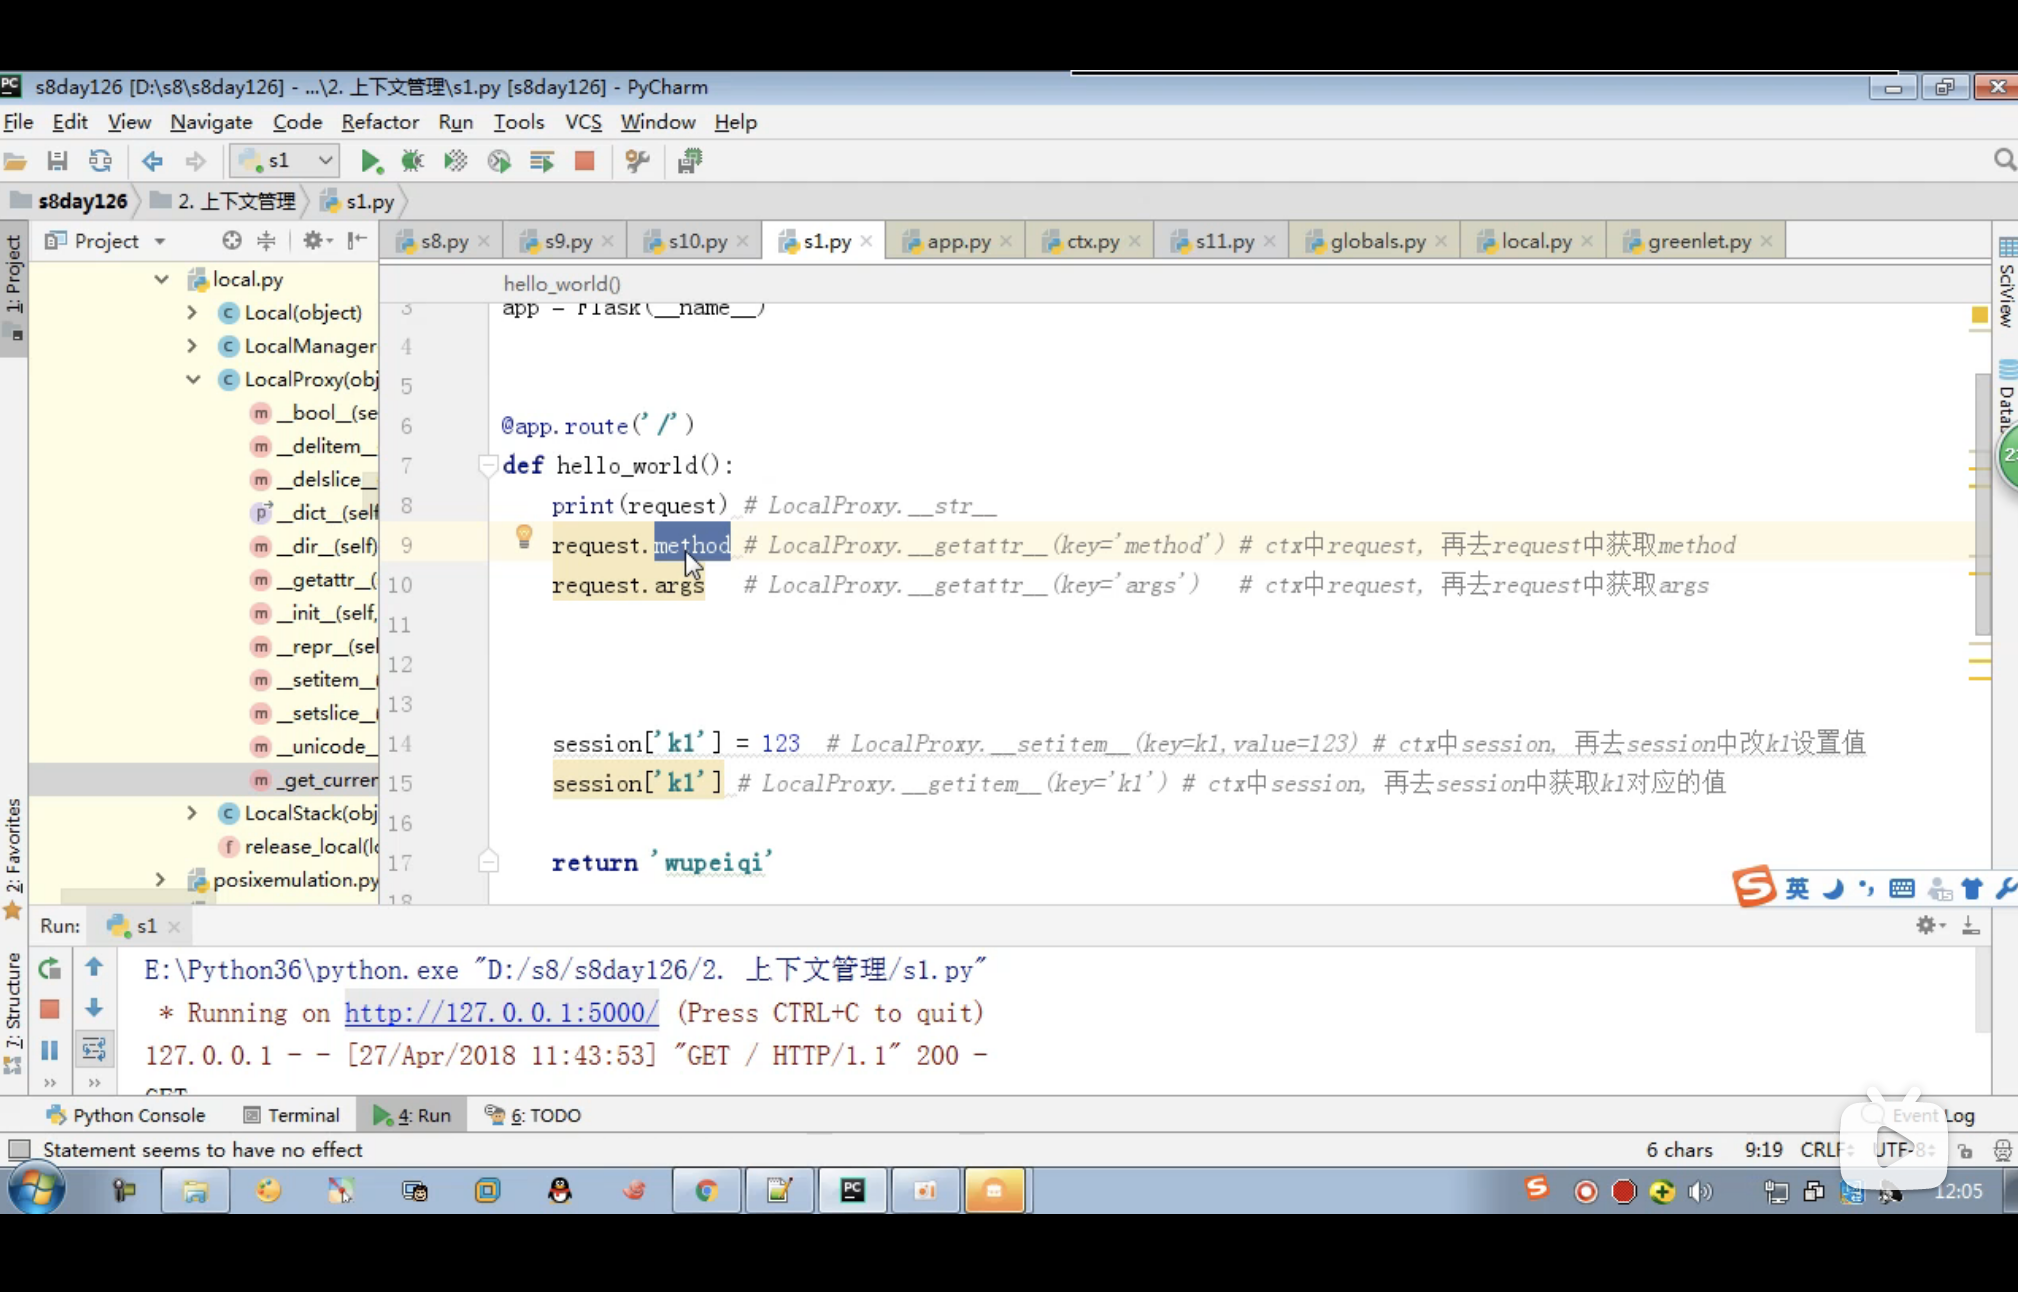Synchronize files with the refresh icon

click(100, 161)
